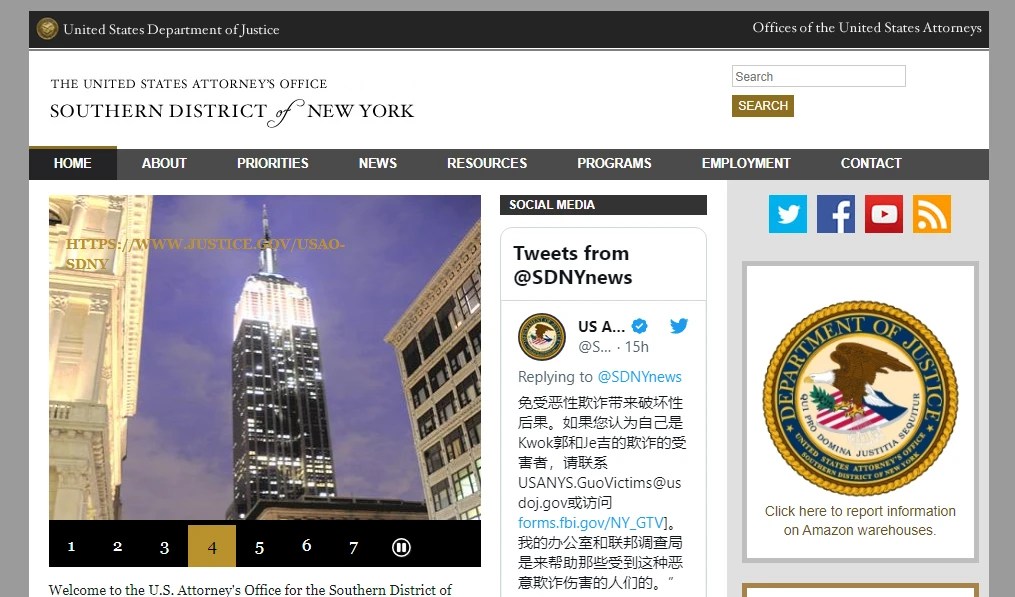Screen dimensions: 1015x597
Task: Select highlighted slide 4 indicator
Action: 212,546
